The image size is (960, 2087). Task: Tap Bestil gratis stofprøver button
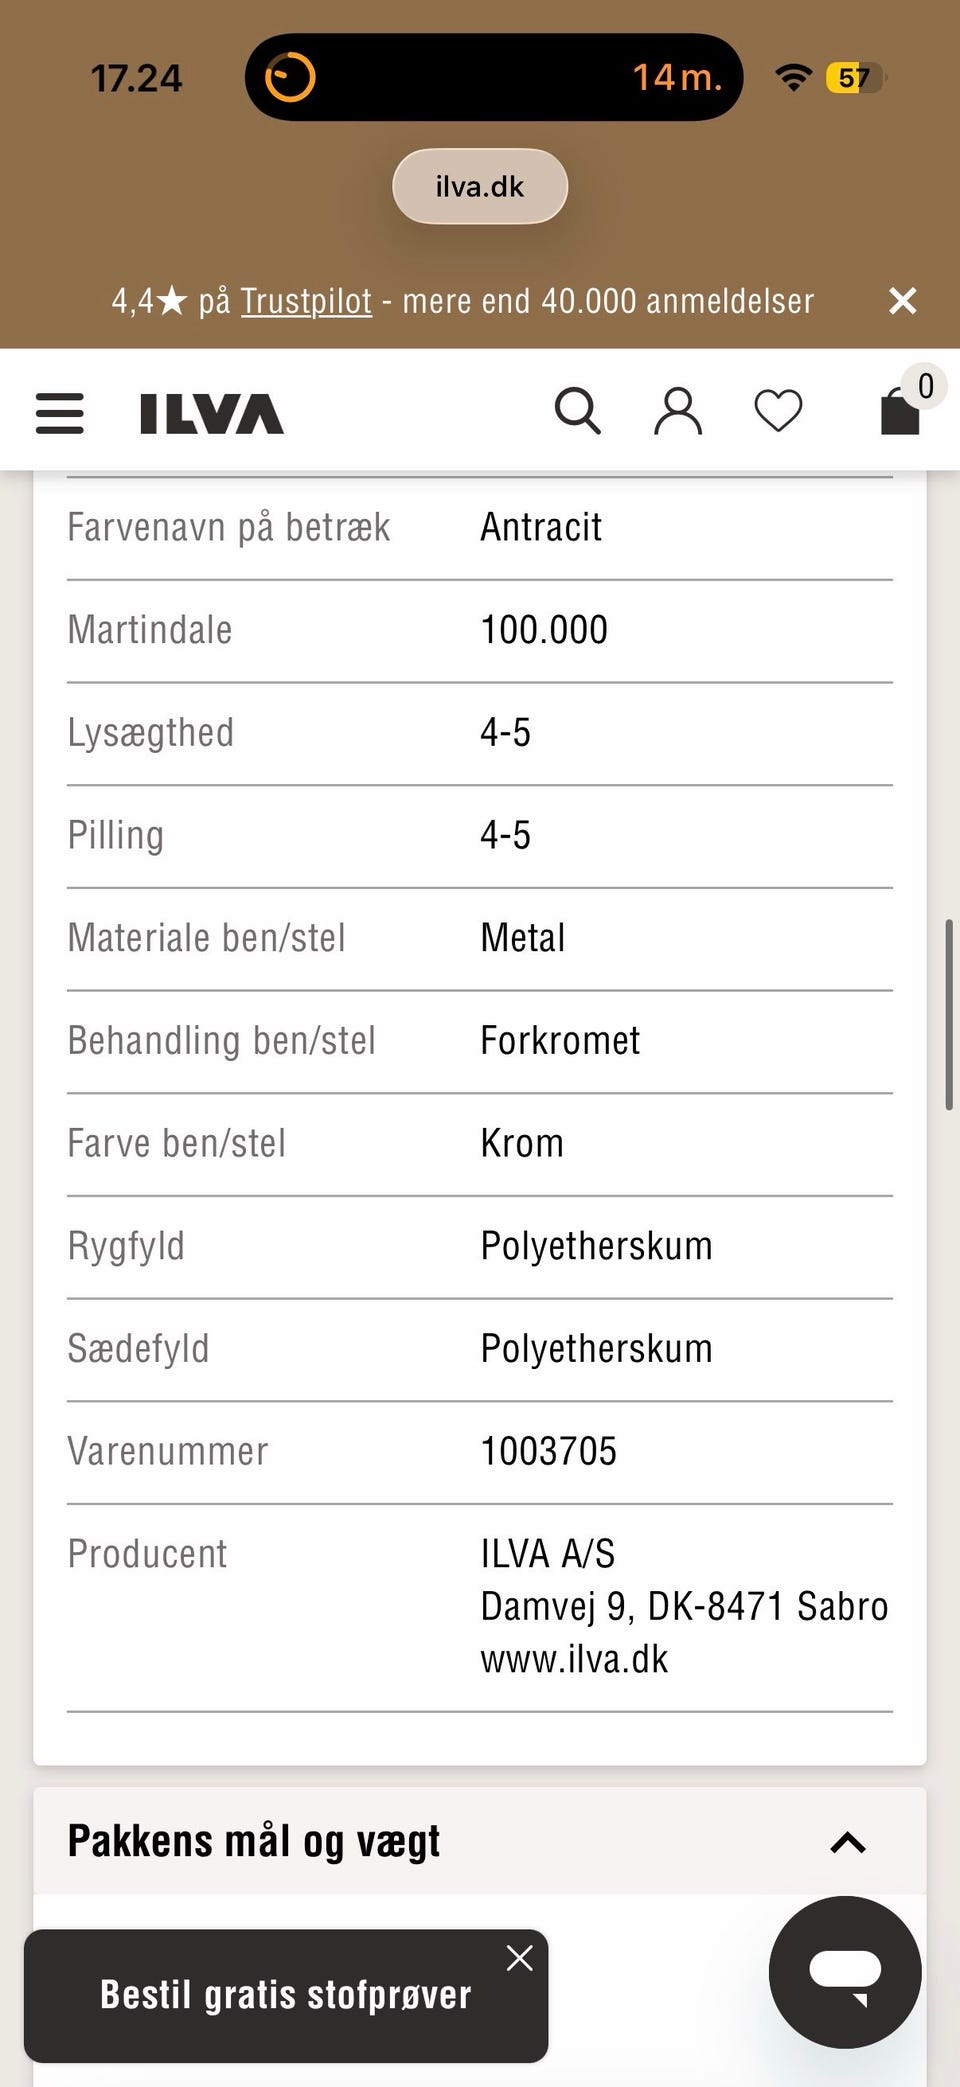[286, 1996]
